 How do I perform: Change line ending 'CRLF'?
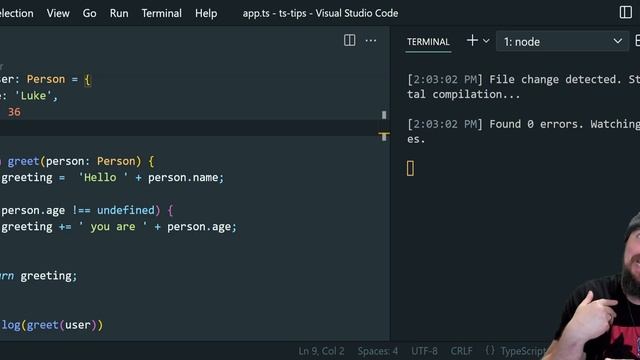(x=461, y=351)
